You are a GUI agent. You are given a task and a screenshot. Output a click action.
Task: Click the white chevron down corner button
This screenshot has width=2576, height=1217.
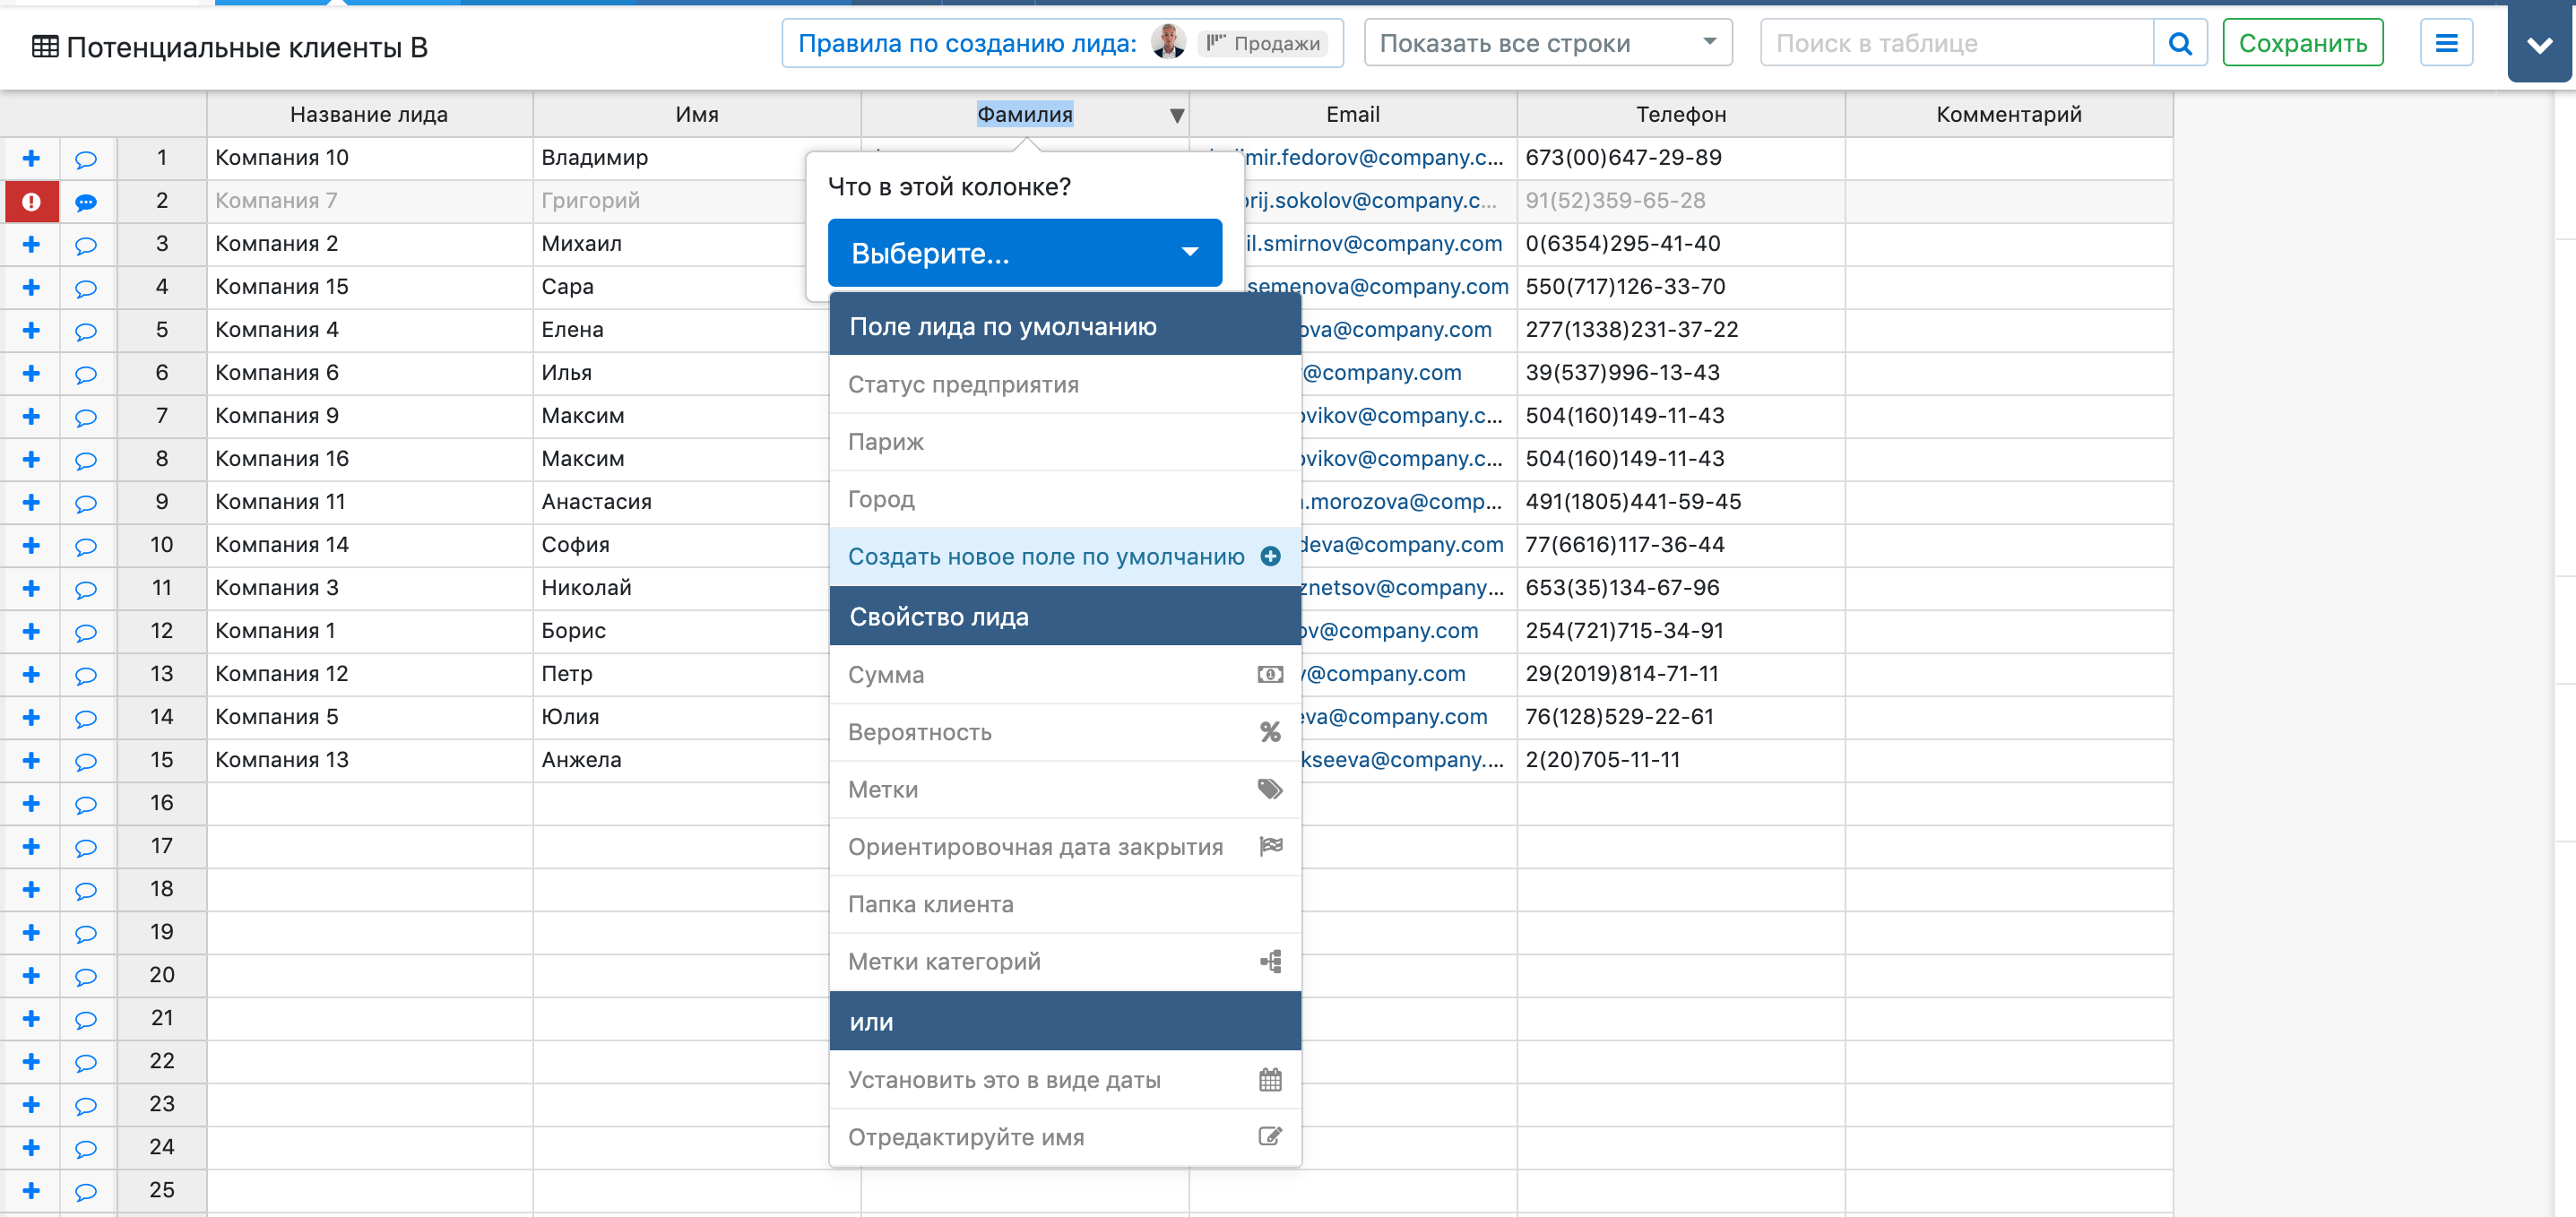2539,45
